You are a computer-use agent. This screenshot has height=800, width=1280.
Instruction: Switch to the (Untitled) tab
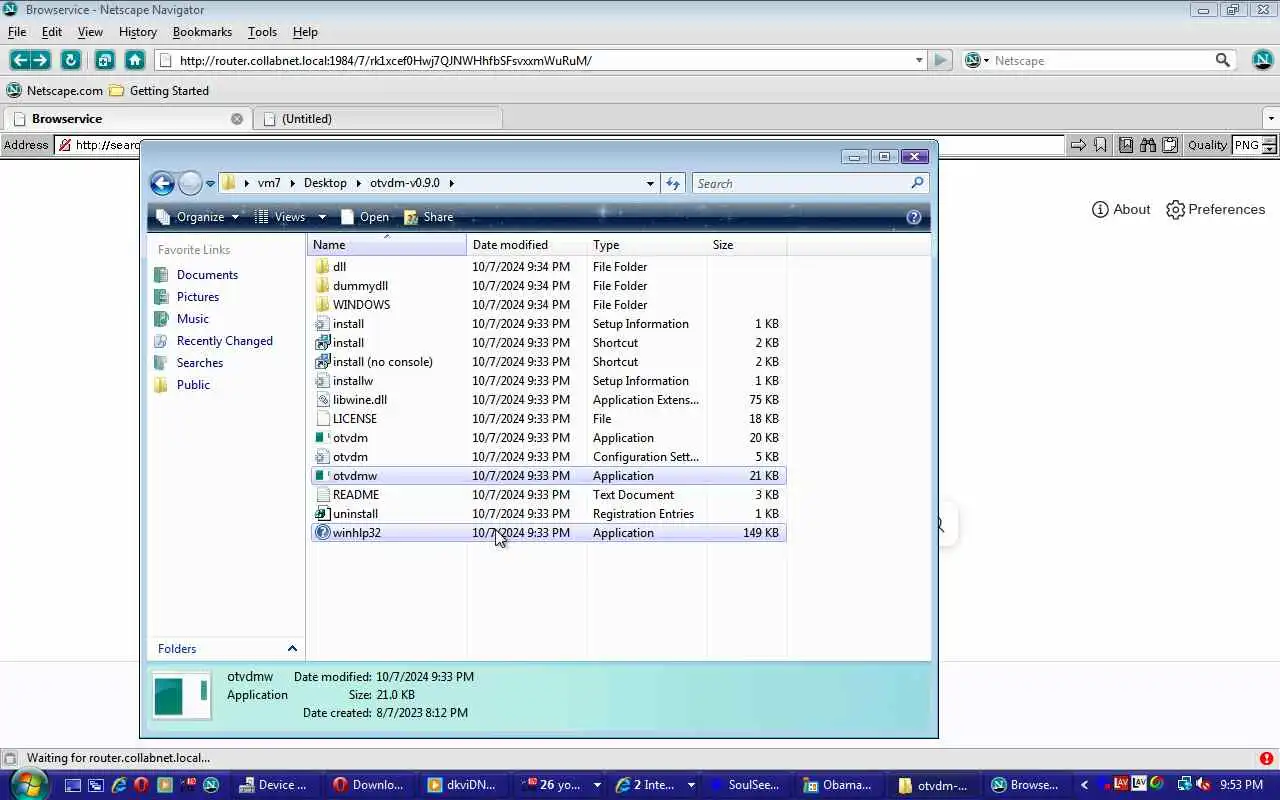378,118
